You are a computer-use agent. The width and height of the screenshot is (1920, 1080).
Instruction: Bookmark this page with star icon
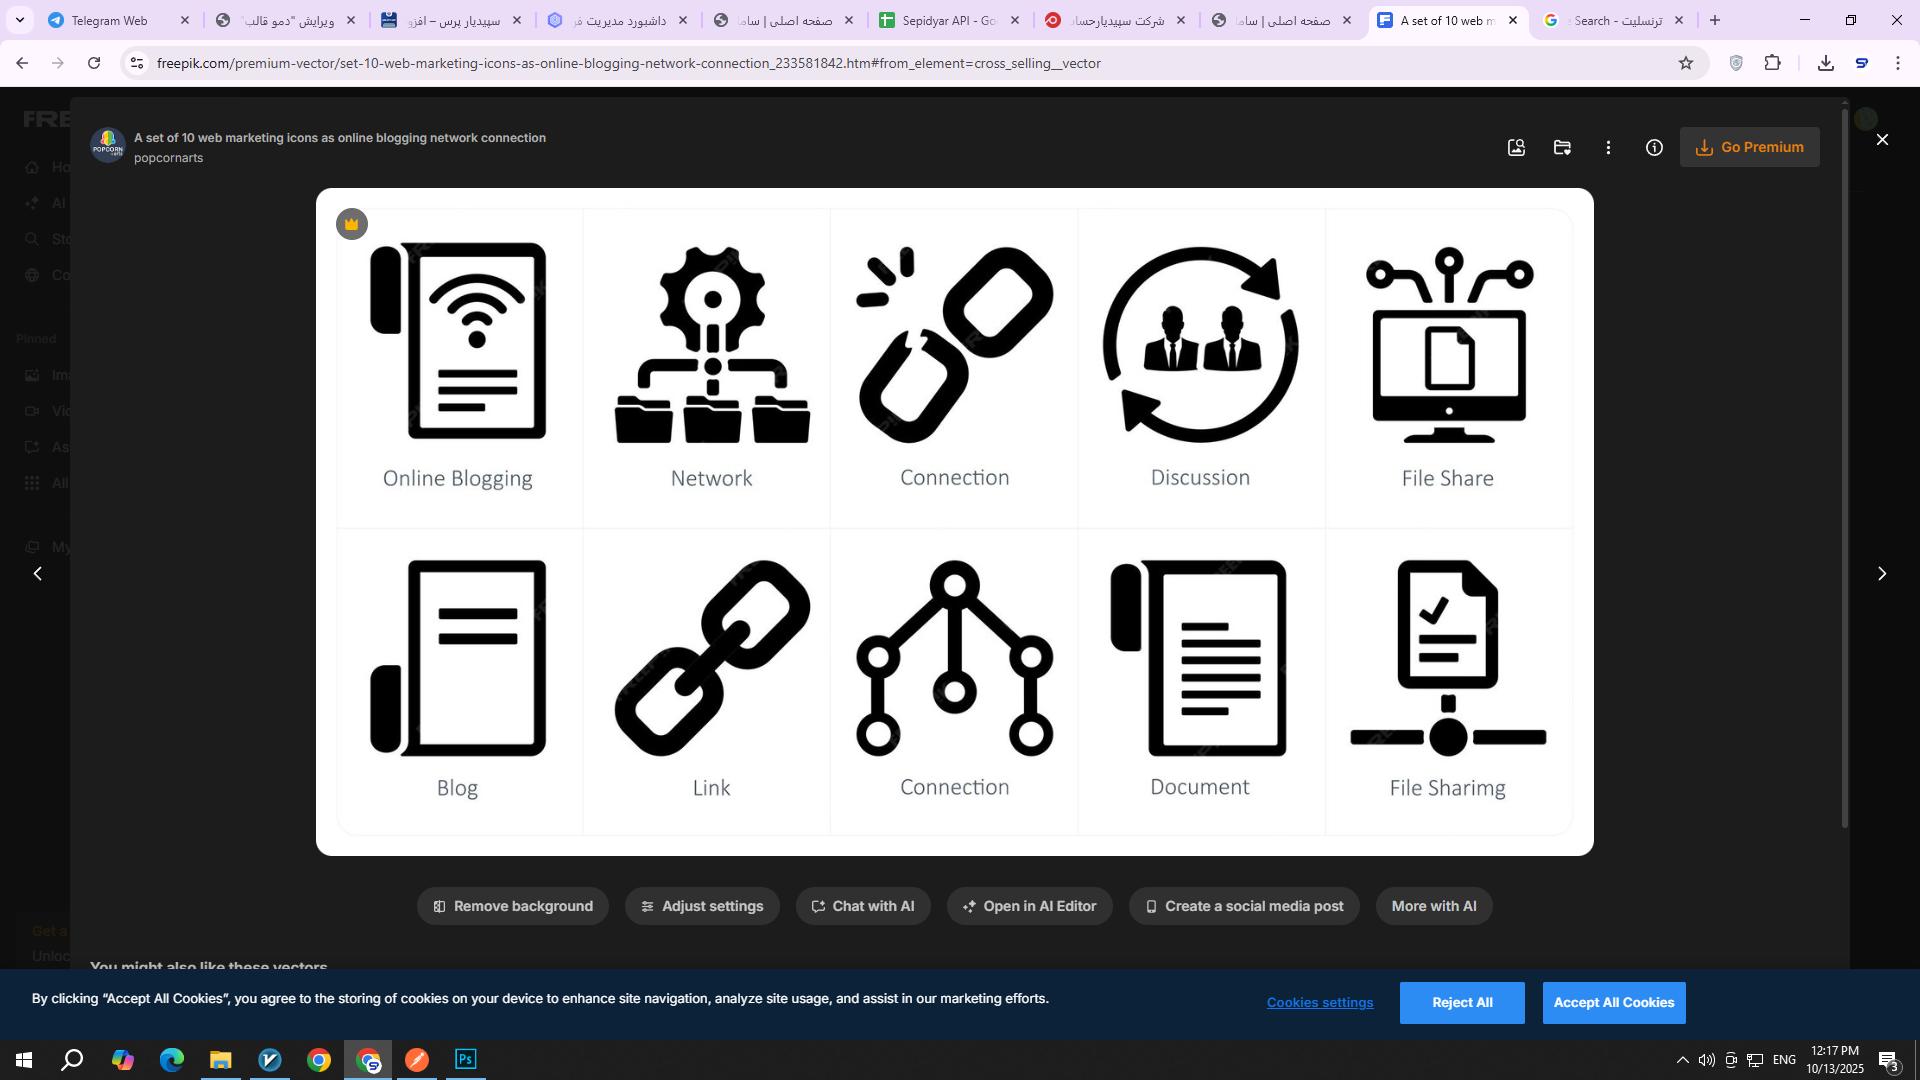(1686, 63)
